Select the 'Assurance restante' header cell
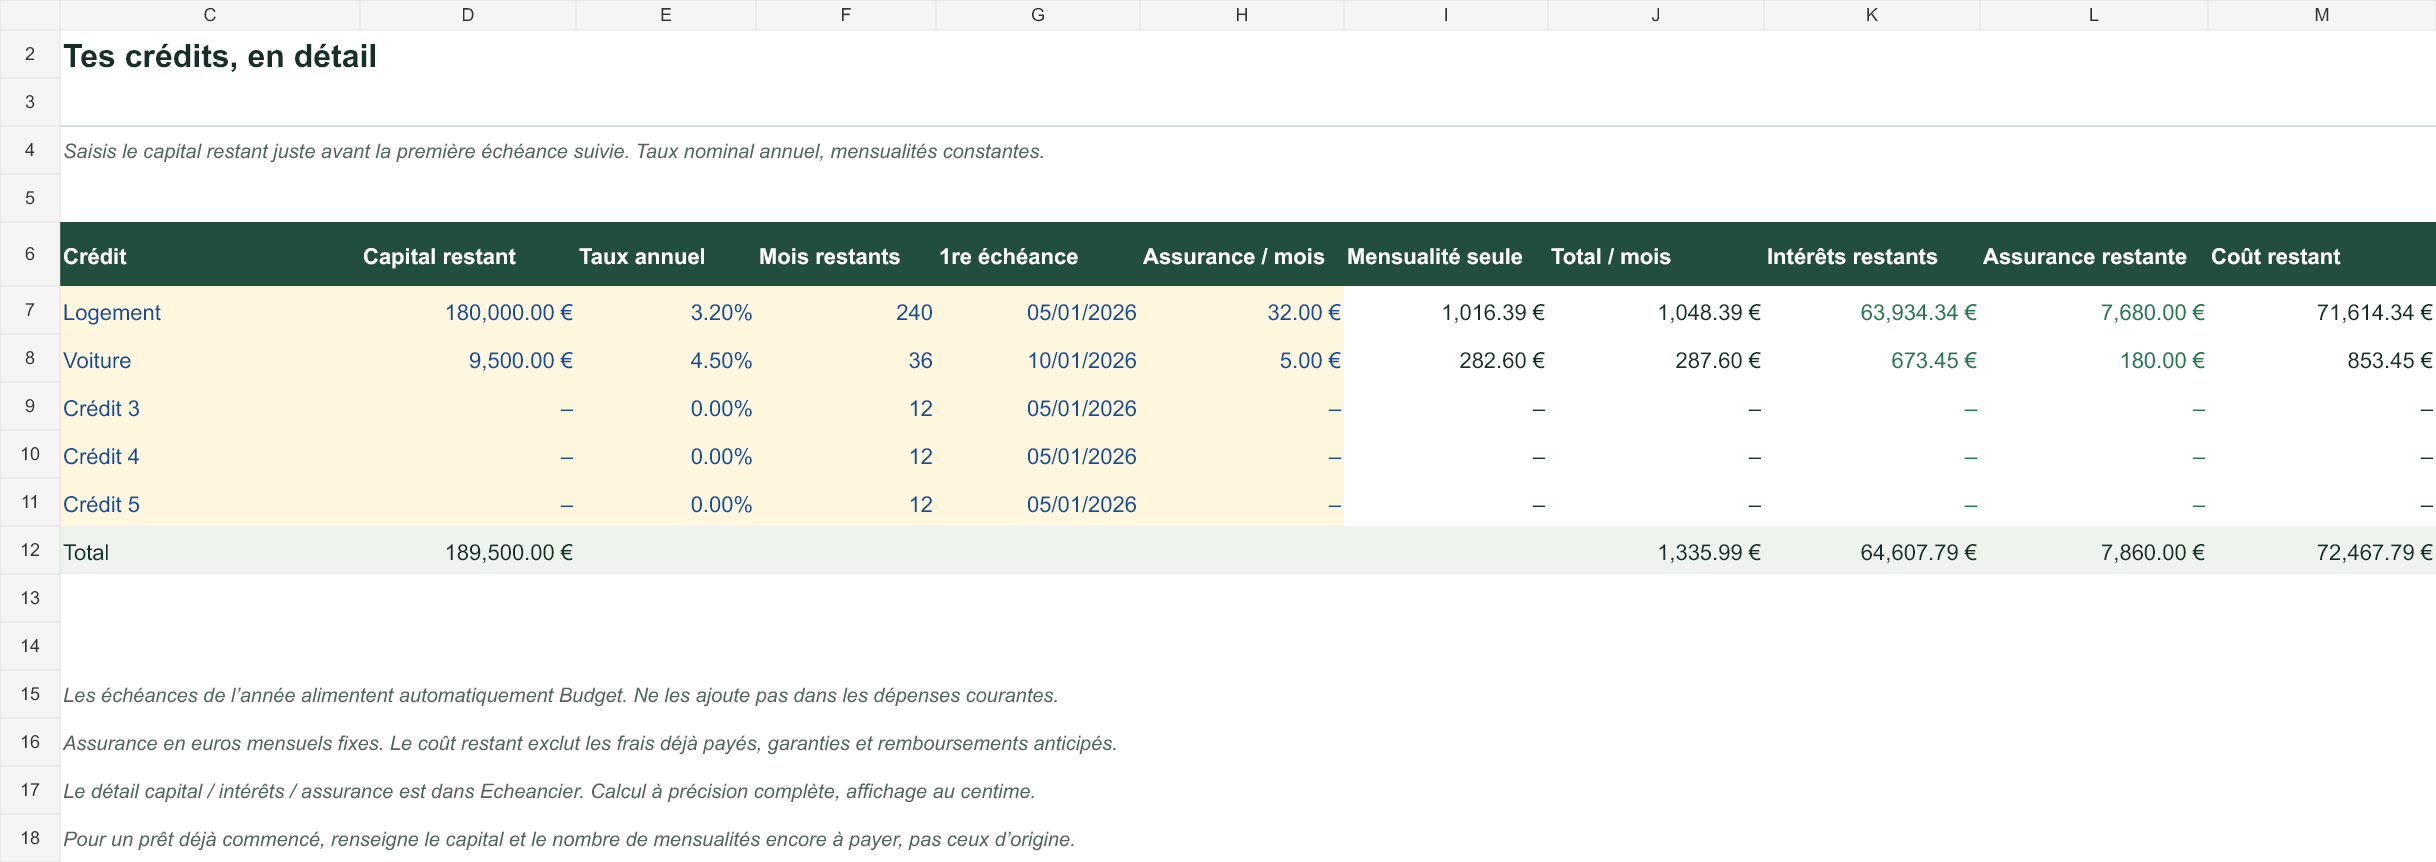Image resolution: width=2436 pixels, height=862 pixels. click(x=2094, y=256)
